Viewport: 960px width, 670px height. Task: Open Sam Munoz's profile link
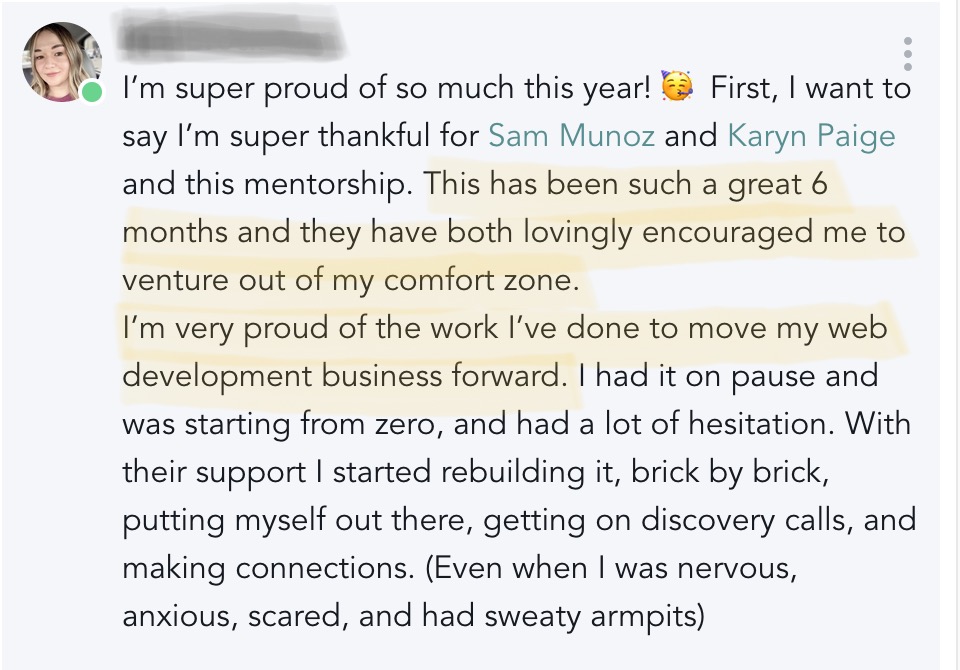572,135
